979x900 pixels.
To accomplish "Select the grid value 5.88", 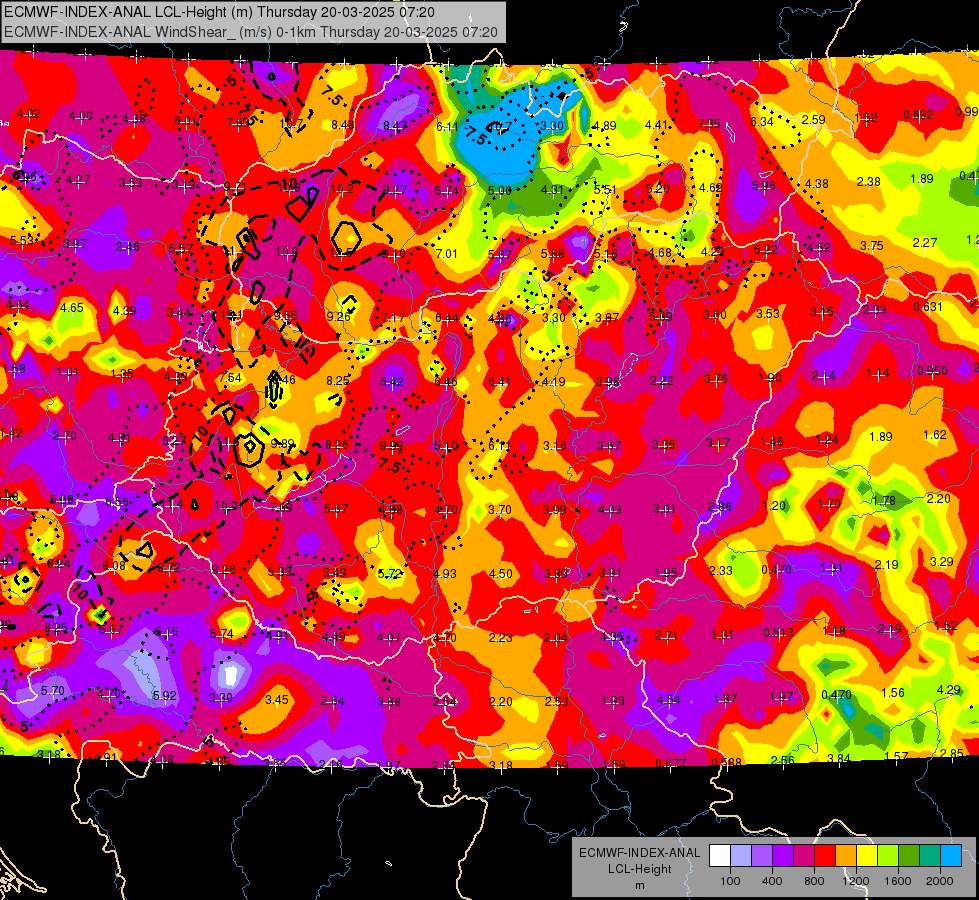I will [x=553, y=253].
